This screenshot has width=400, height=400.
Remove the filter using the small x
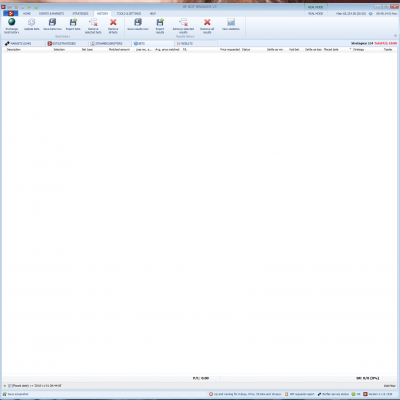click(5, 386)
